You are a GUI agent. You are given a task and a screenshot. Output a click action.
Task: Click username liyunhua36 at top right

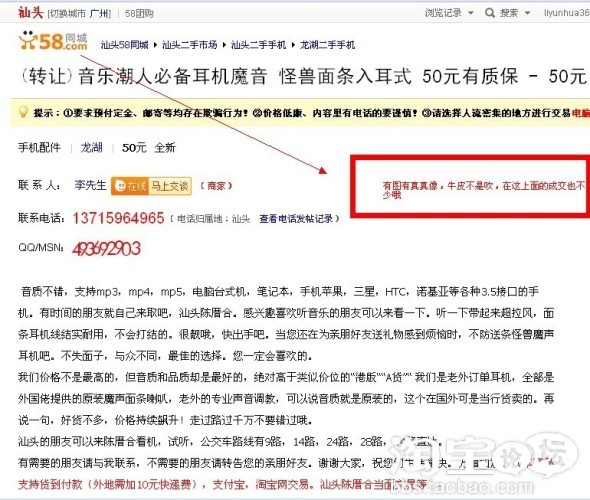567,13
